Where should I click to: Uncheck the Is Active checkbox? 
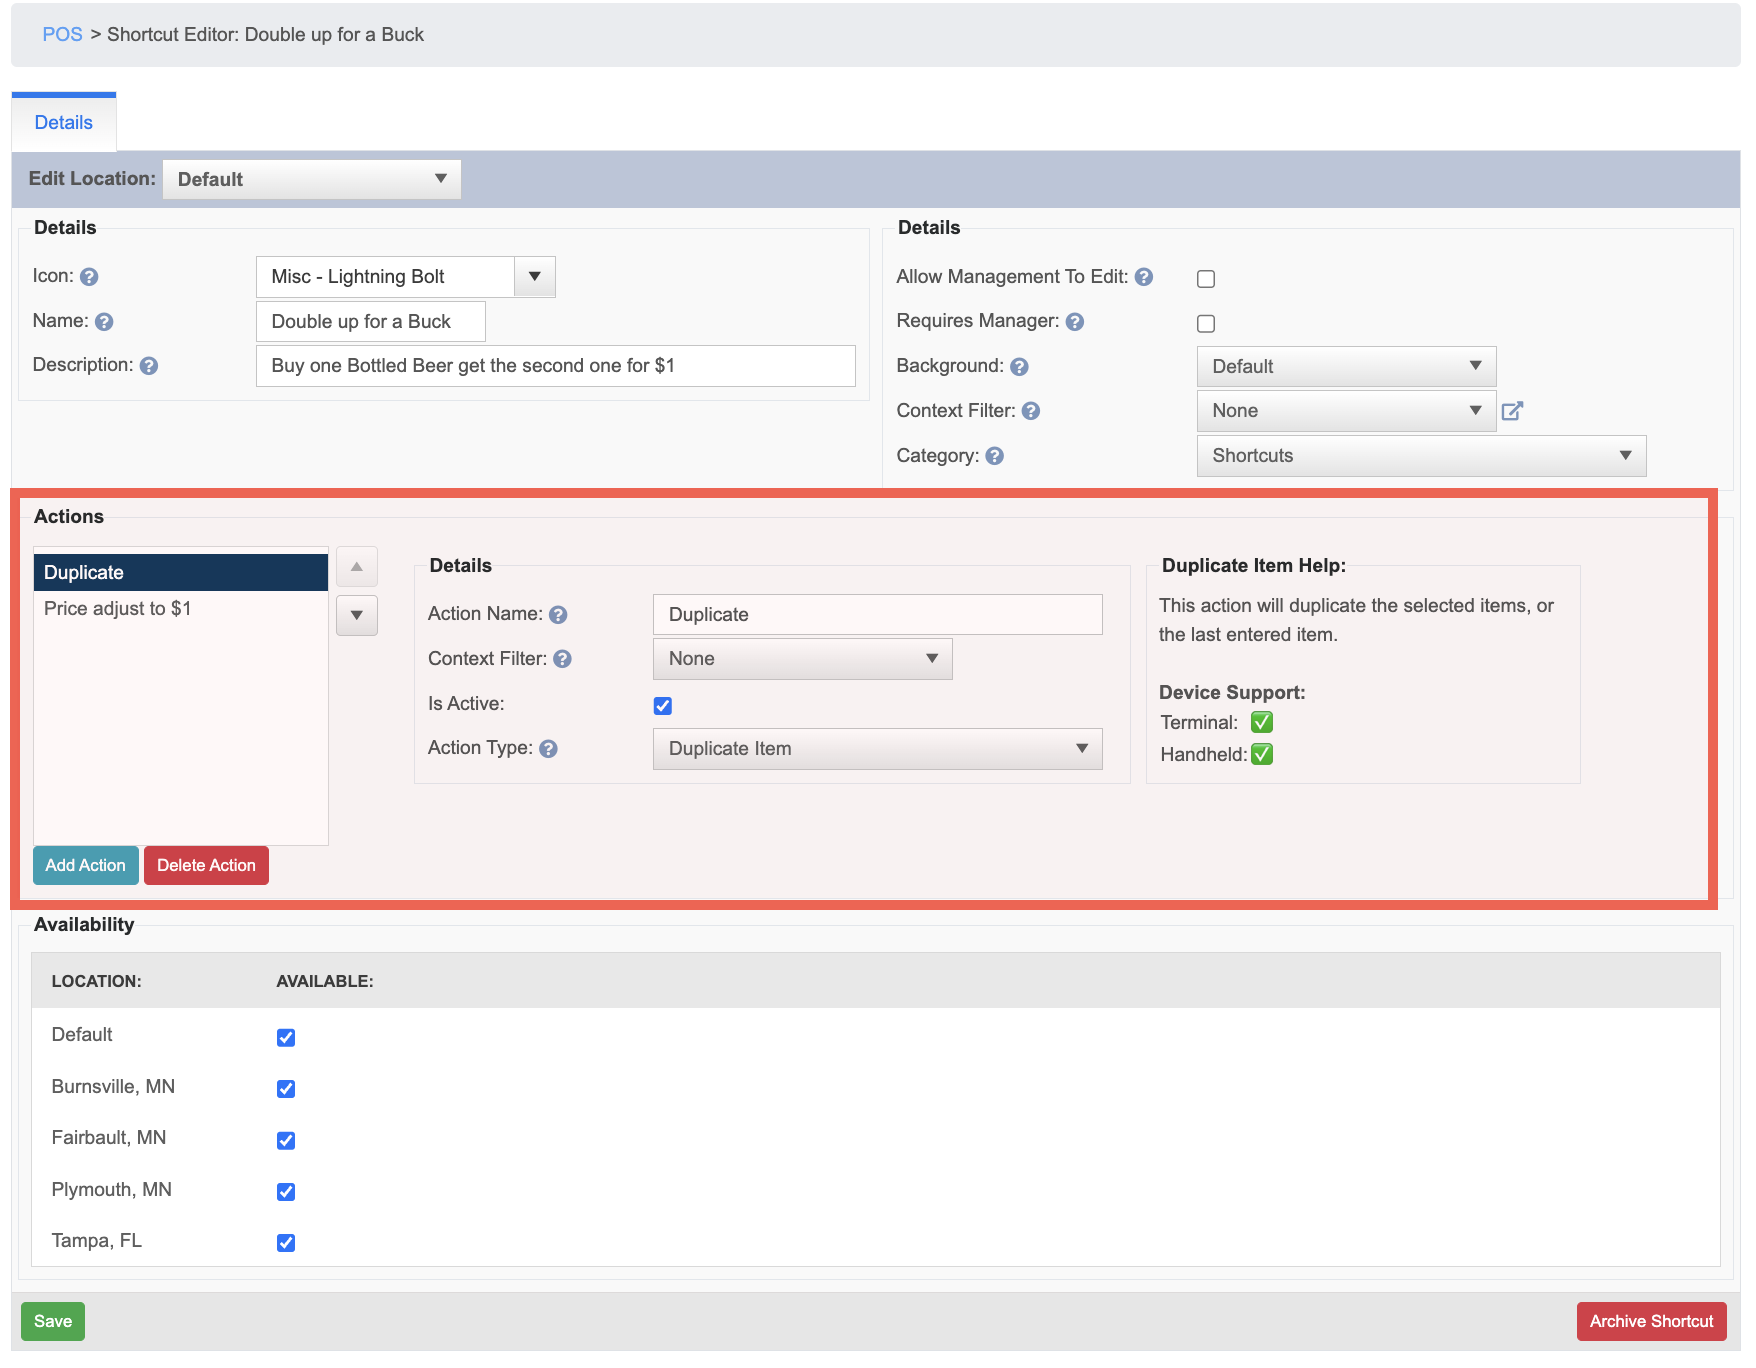pos(663,706)
